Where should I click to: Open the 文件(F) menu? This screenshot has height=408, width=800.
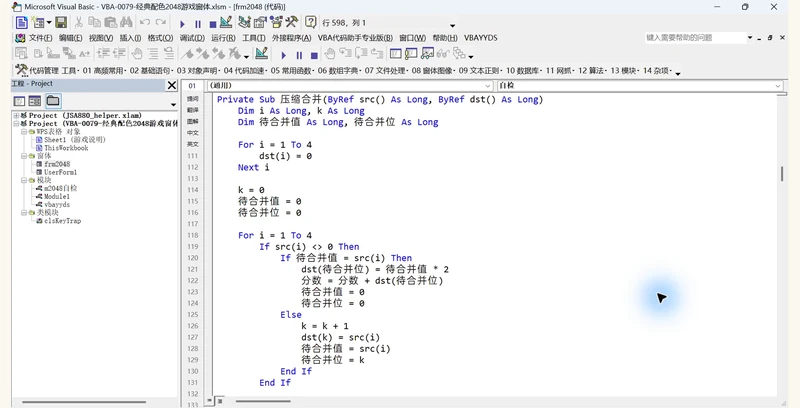(40, 38)
